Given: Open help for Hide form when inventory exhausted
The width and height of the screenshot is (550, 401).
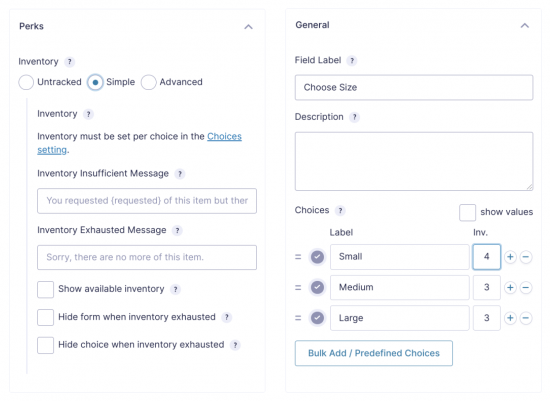Looking at the screenshot, I should [x=227, y=317].
